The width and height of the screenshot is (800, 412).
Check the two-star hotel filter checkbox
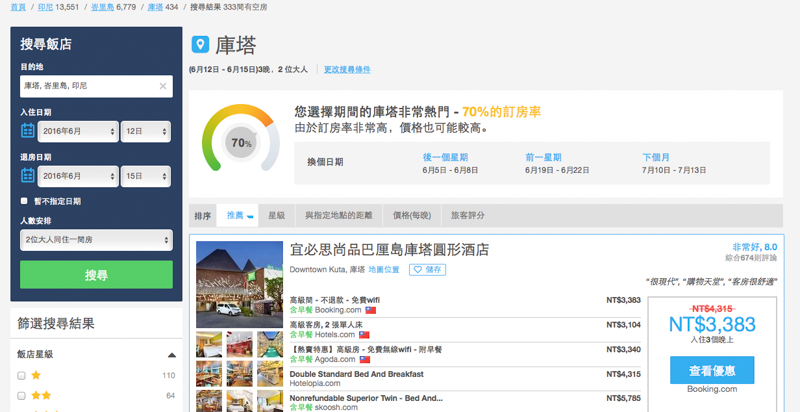pos(21,396)
